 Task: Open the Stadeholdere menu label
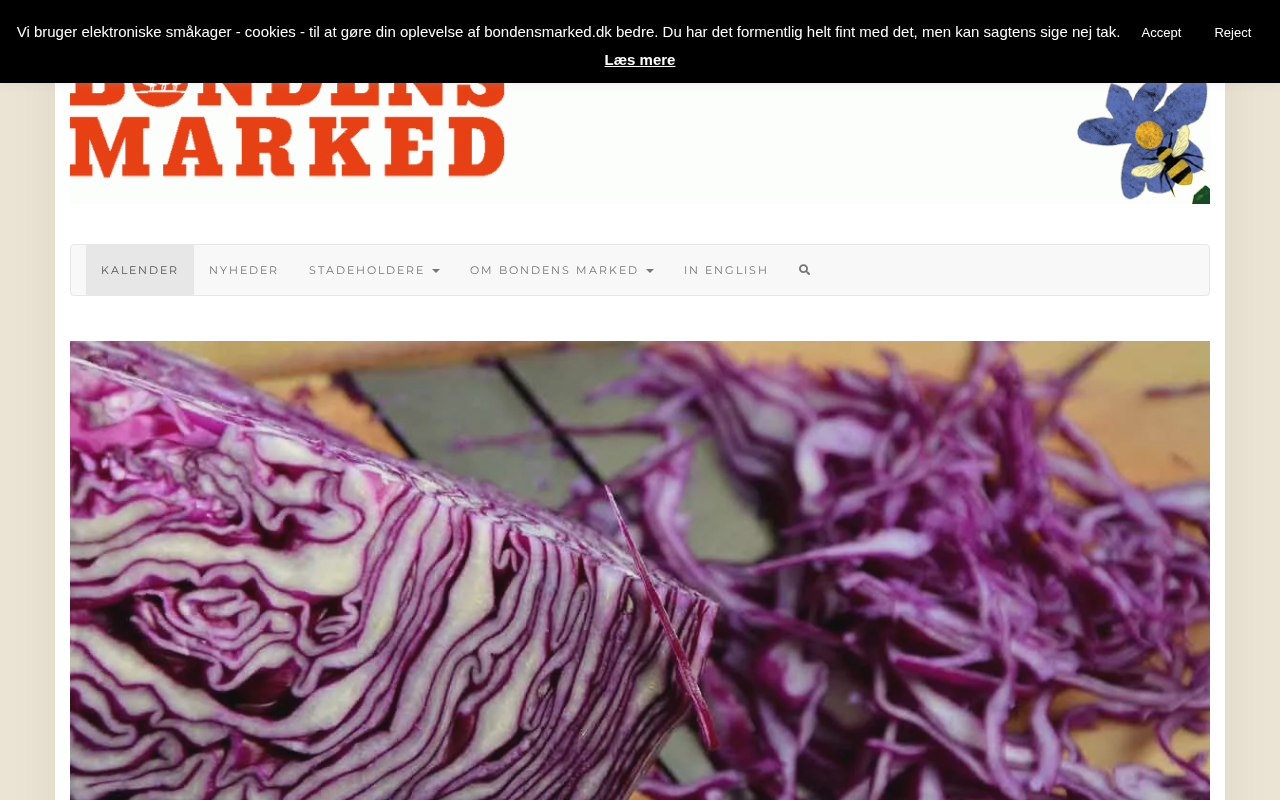366,270
